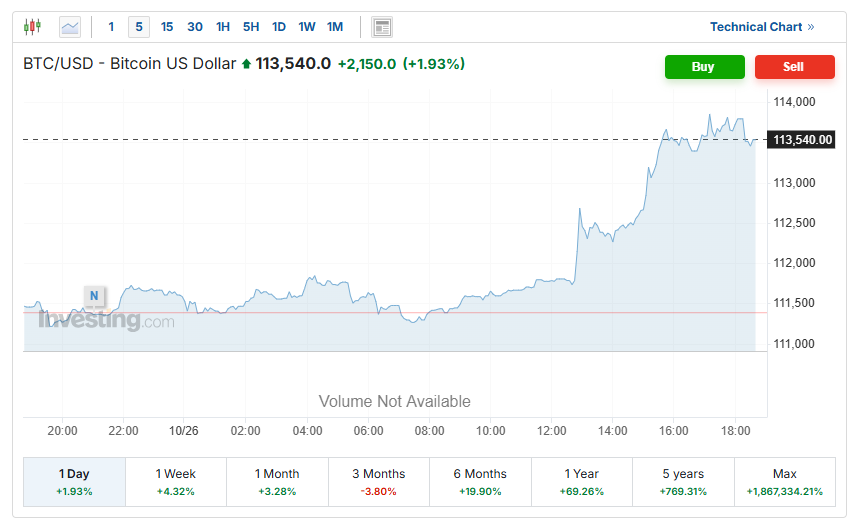855x530 pixels.
Task: Choose the 1H interval
Action: tap(223, 27)
